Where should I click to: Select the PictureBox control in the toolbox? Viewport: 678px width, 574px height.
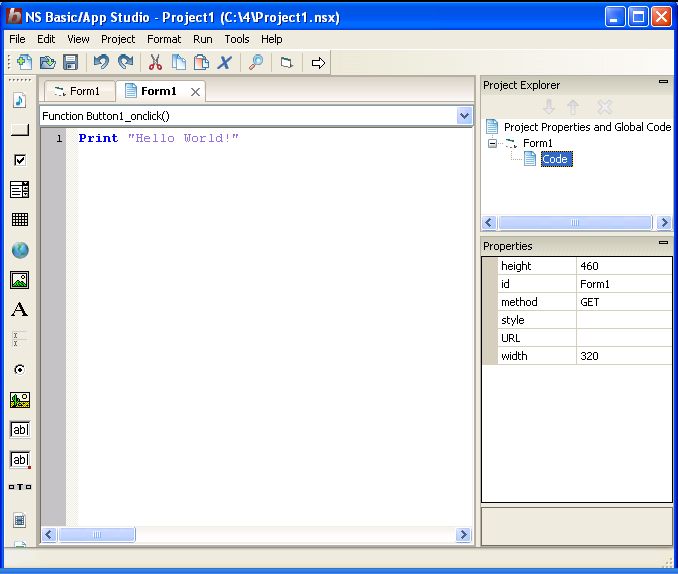click(x=20, y=400)
